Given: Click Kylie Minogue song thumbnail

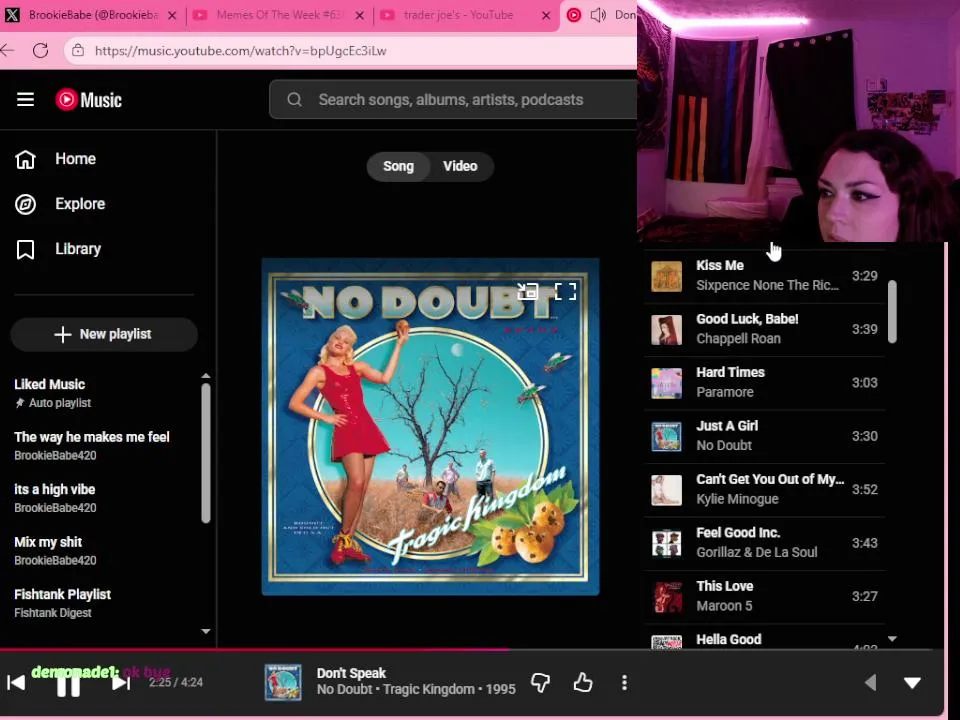Looking at the screenshot, I should click(x=666, y=490).
